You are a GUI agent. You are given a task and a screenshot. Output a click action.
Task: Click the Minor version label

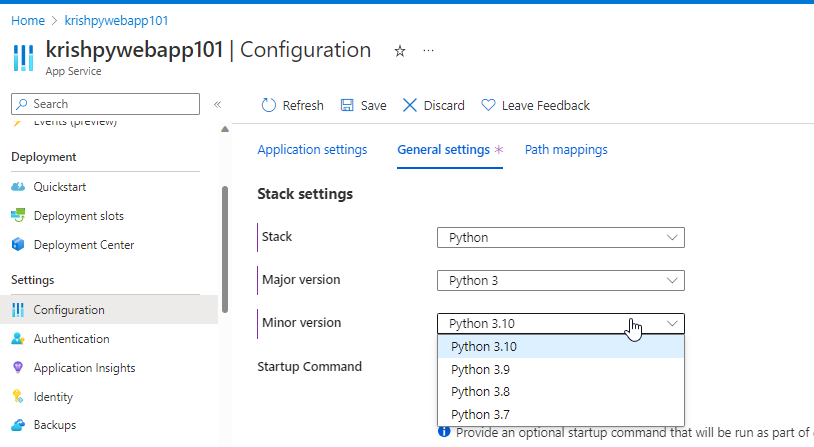click(x=302, y=322)
